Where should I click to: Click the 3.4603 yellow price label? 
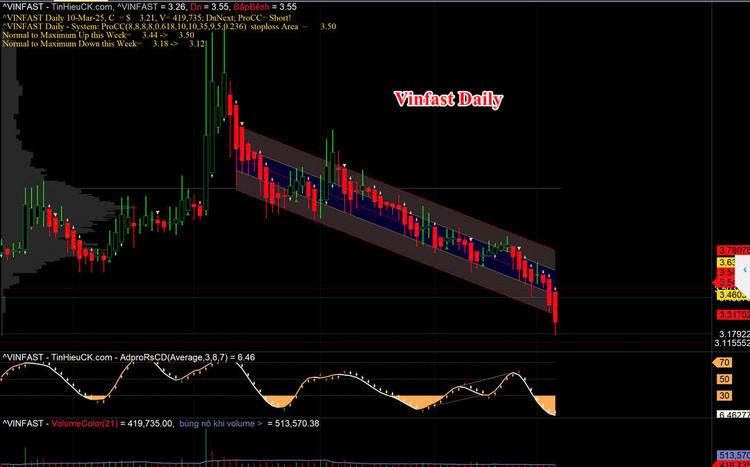click(733, 296)
